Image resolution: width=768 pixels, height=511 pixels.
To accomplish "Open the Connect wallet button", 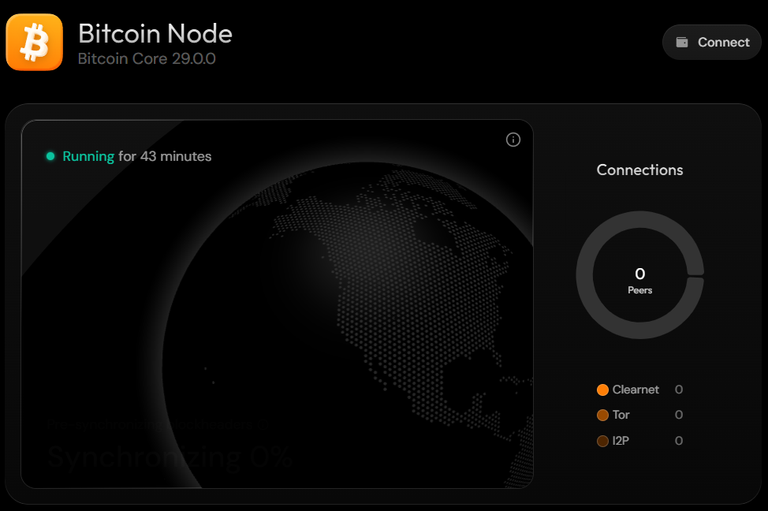I will point(712,42).
